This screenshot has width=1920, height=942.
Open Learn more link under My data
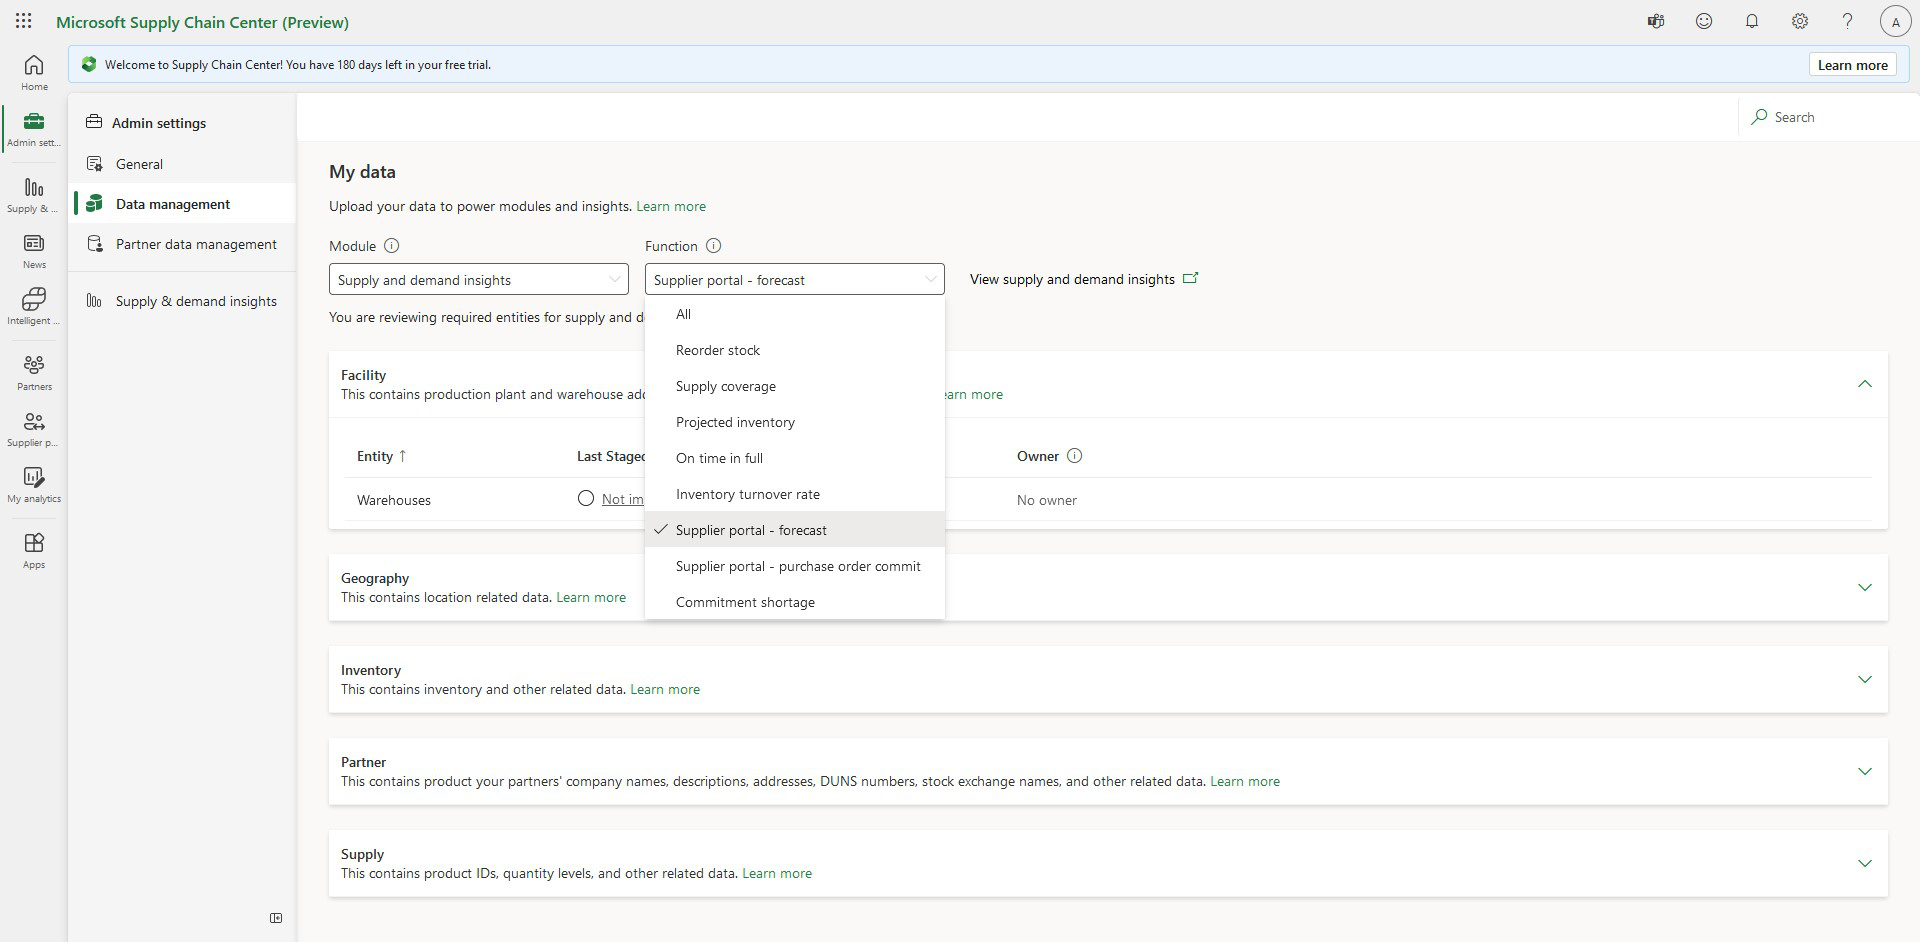(x=671, y=206)
